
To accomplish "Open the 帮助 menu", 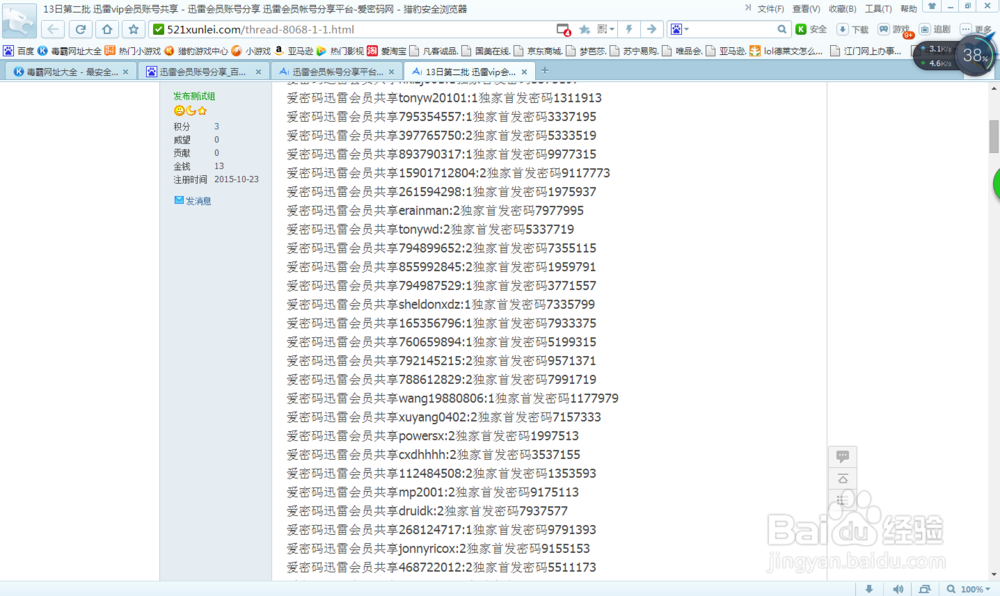I will click(x=908, y=9).
